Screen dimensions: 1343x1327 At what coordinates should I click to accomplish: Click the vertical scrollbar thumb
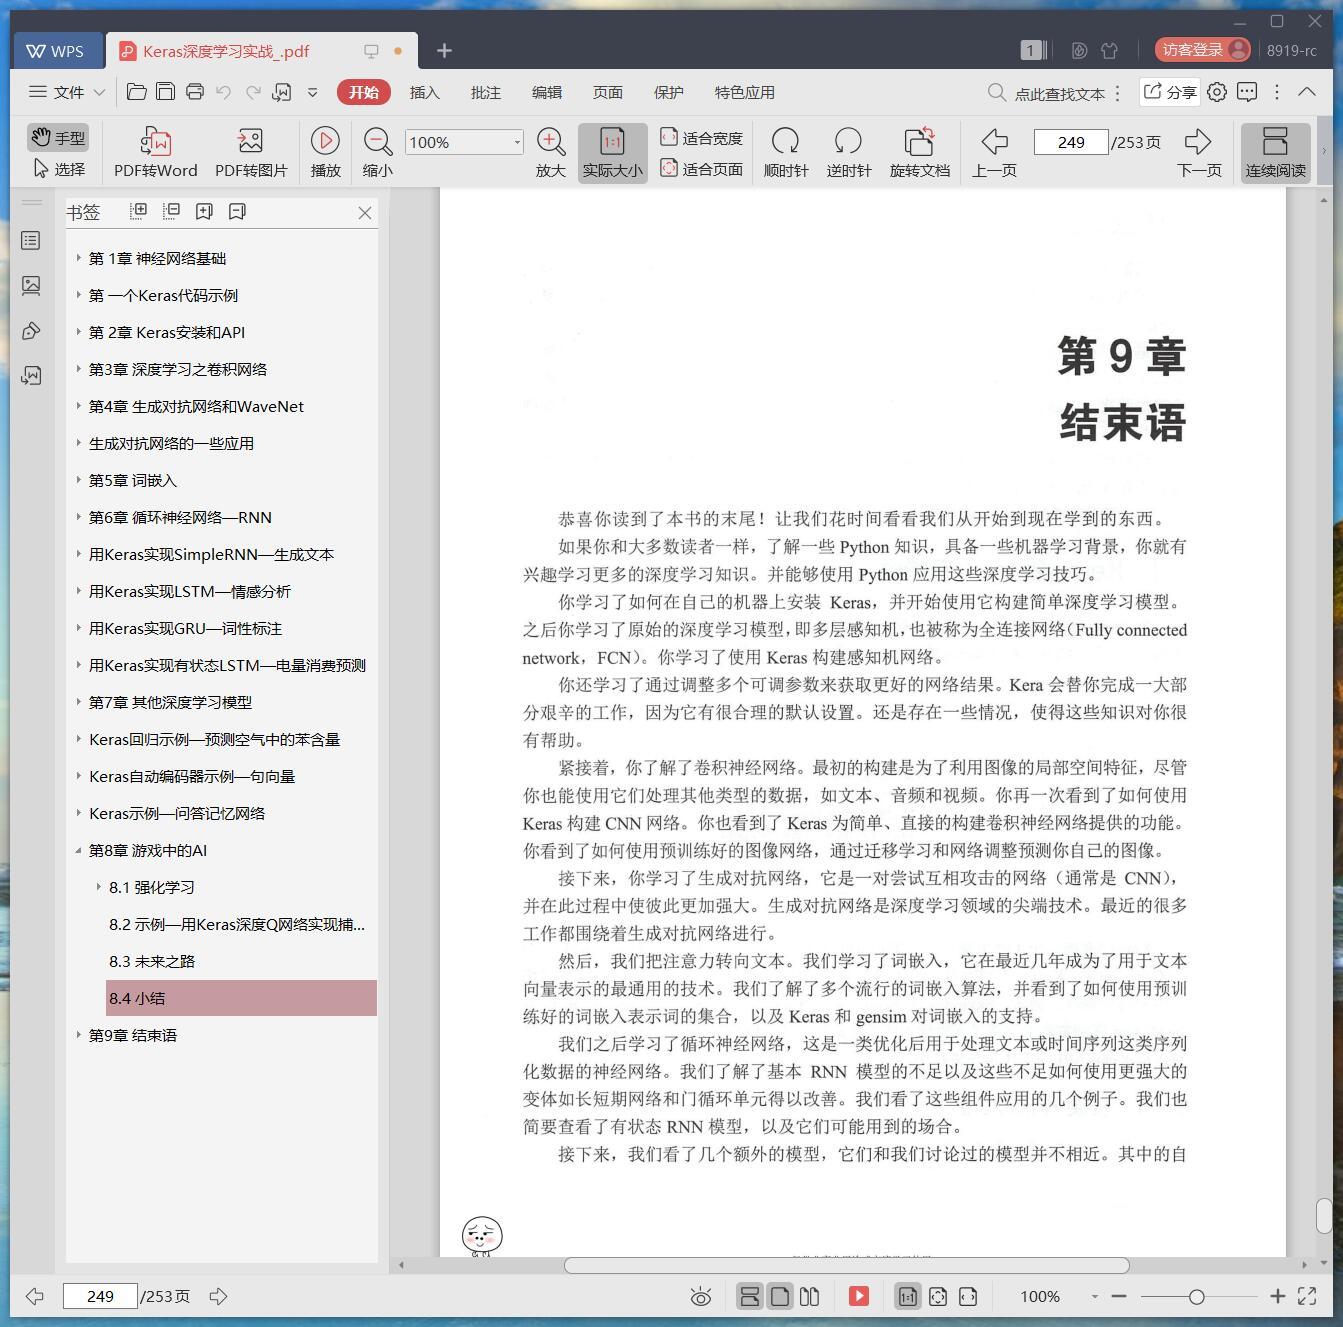click(x=1323, y=1216)
